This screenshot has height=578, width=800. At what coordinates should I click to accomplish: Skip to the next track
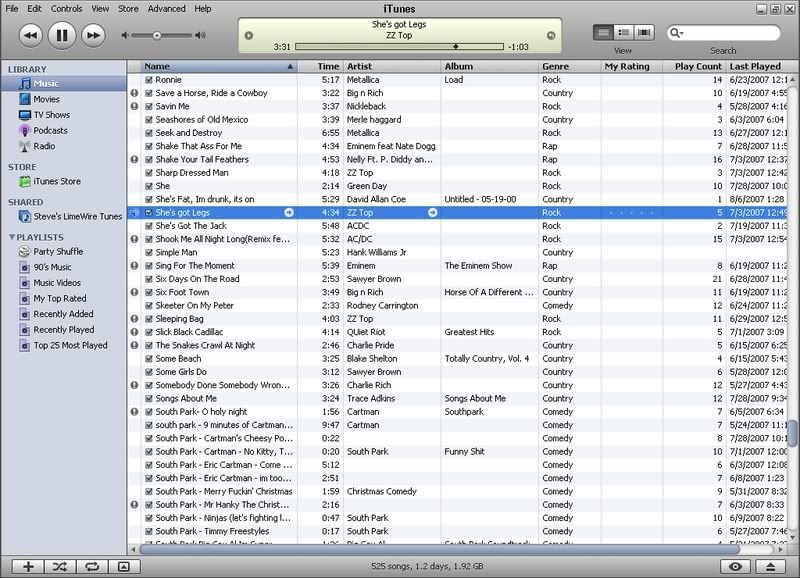pos(93,35)
